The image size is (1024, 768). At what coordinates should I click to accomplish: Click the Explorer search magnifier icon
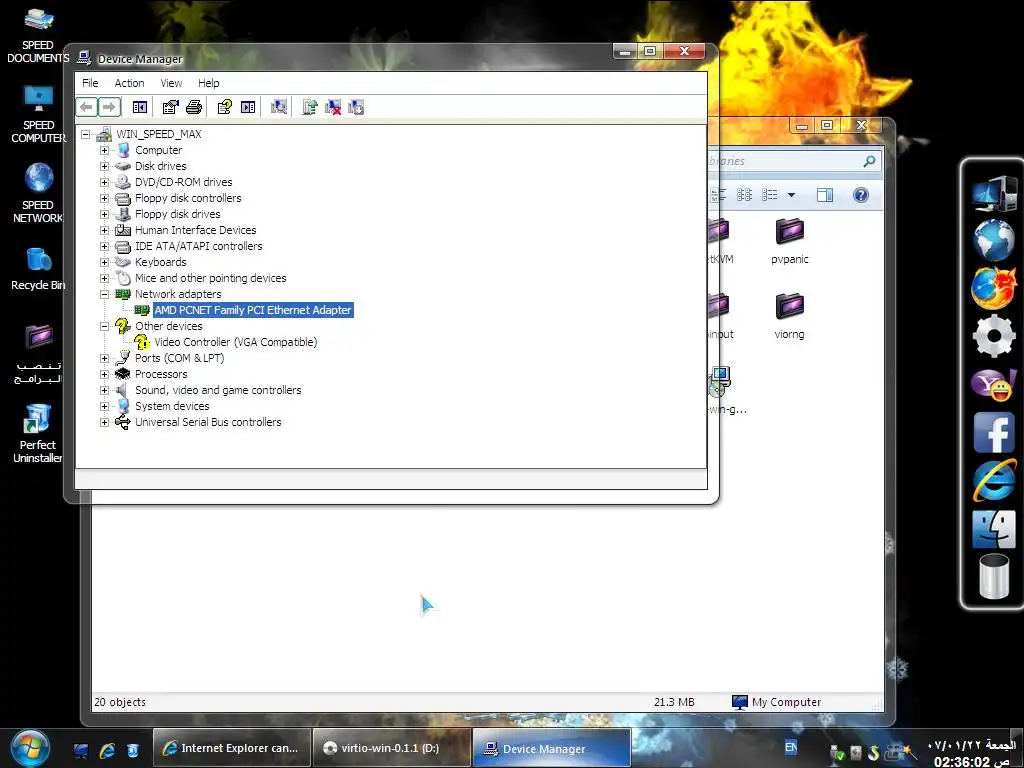pyautogui.click(x=869, y=161)
